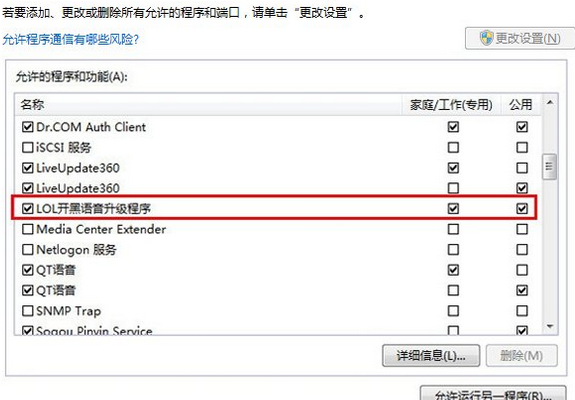Sort list by 名称 column header

[x=208, y=105]
